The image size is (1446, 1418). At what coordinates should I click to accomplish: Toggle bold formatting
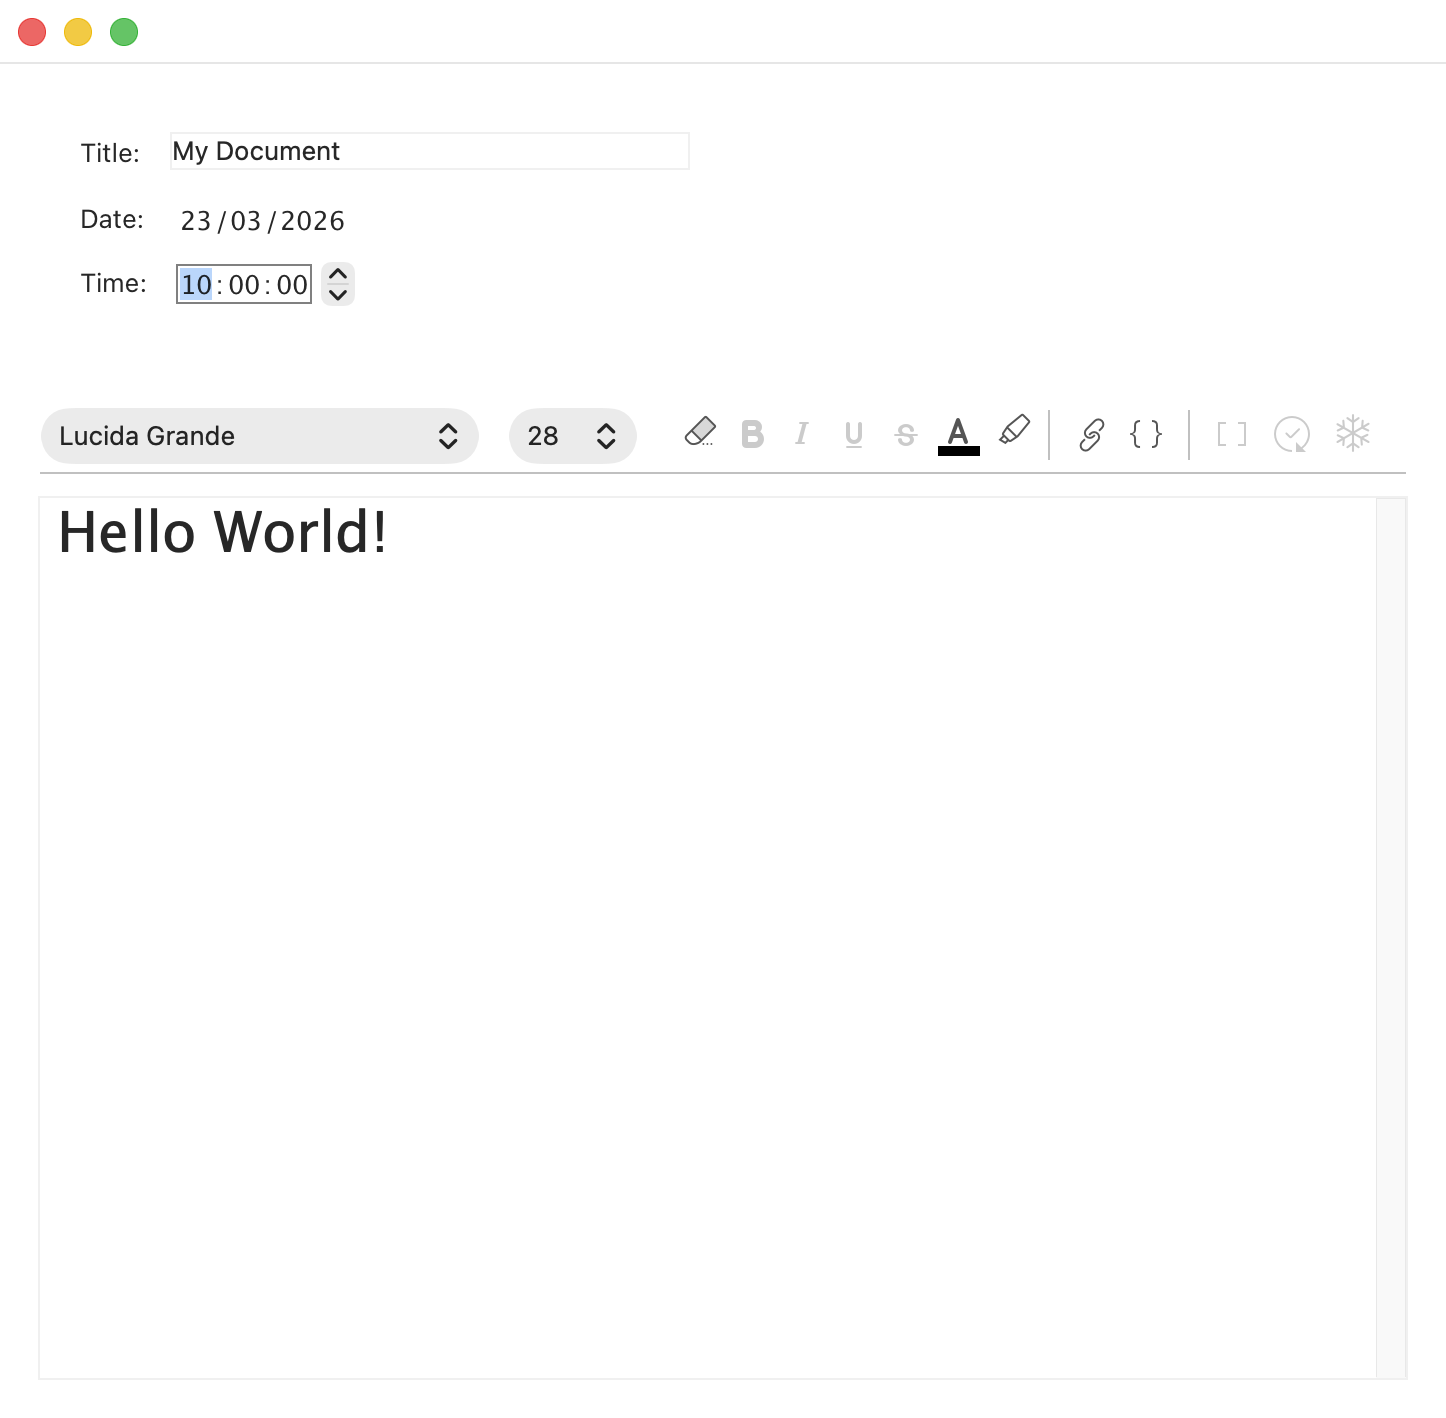coord(753,433)
